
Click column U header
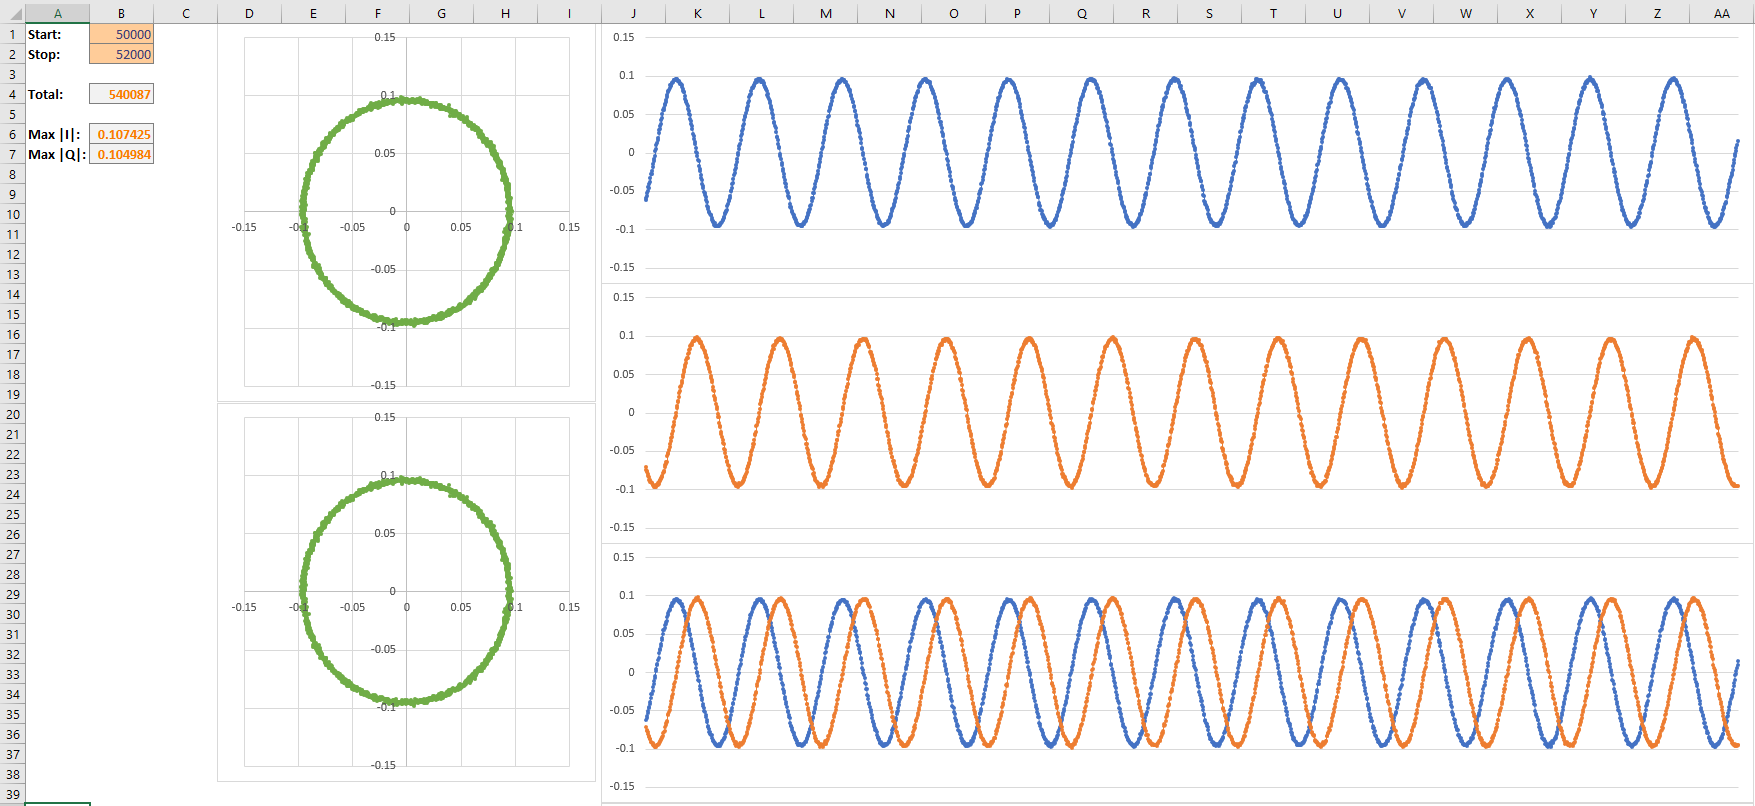[x=1337, y=13]
